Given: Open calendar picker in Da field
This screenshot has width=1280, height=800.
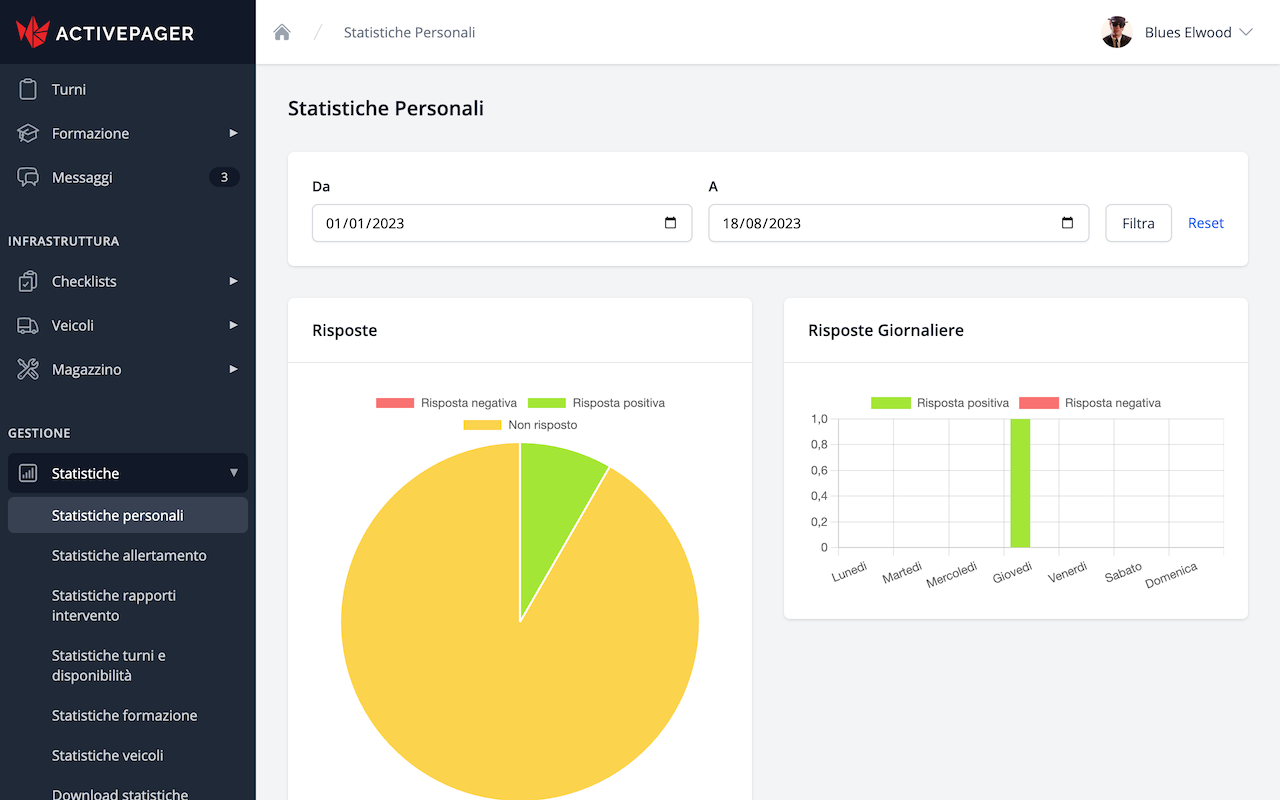Looking at the screenshot, I should (x=670, y=223).
